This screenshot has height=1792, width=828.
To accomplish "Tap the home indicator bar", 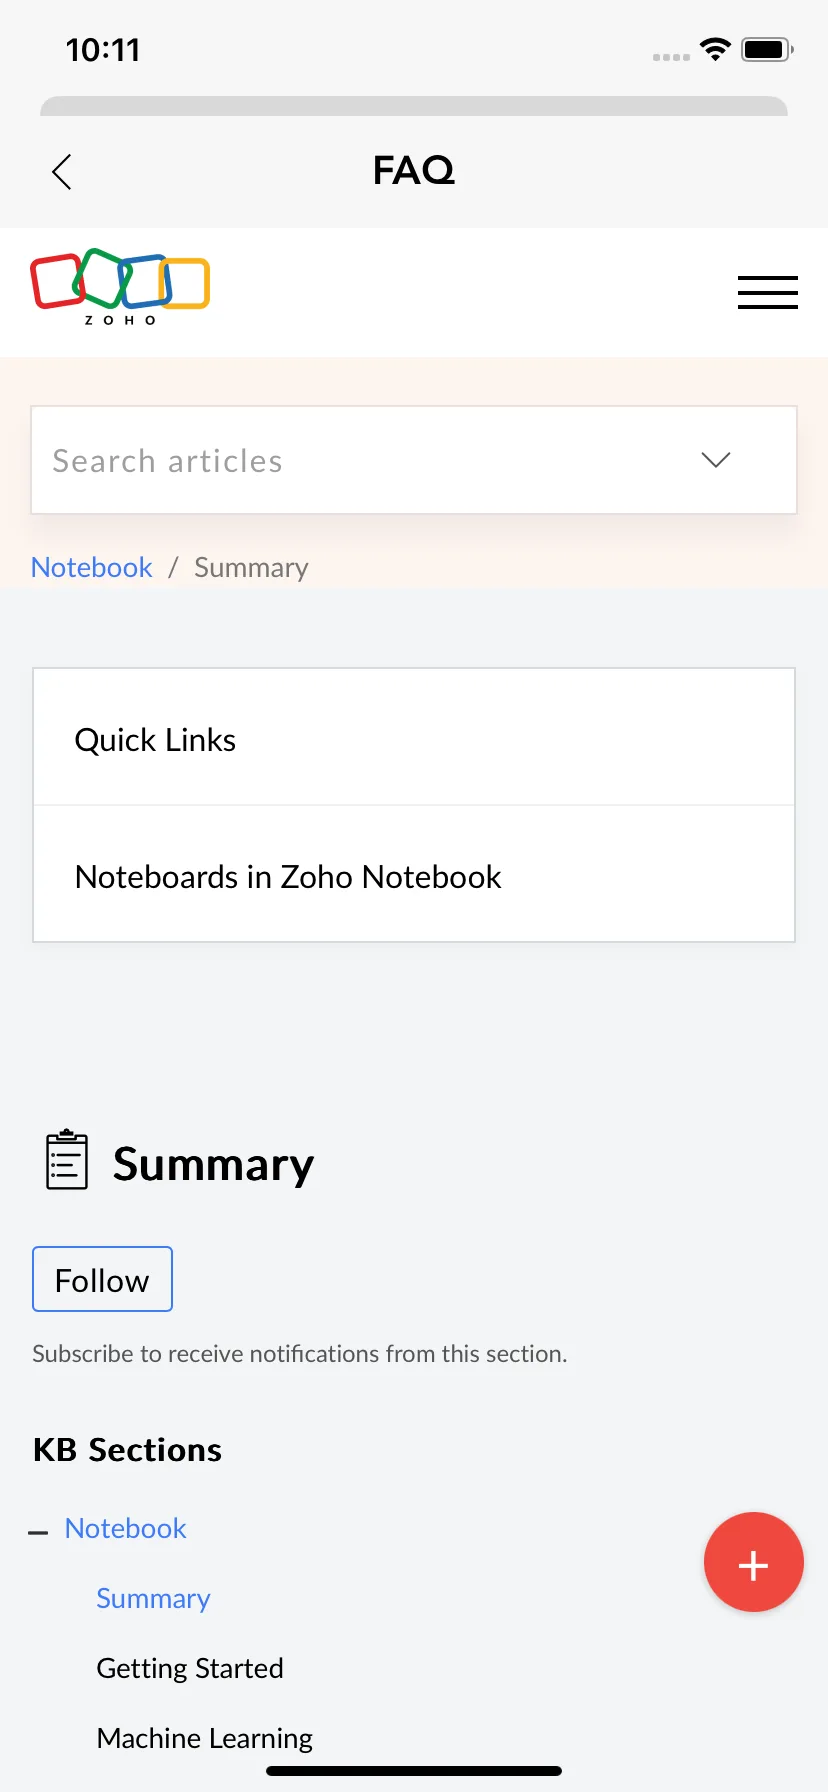I will click(x=414, y=1771).
